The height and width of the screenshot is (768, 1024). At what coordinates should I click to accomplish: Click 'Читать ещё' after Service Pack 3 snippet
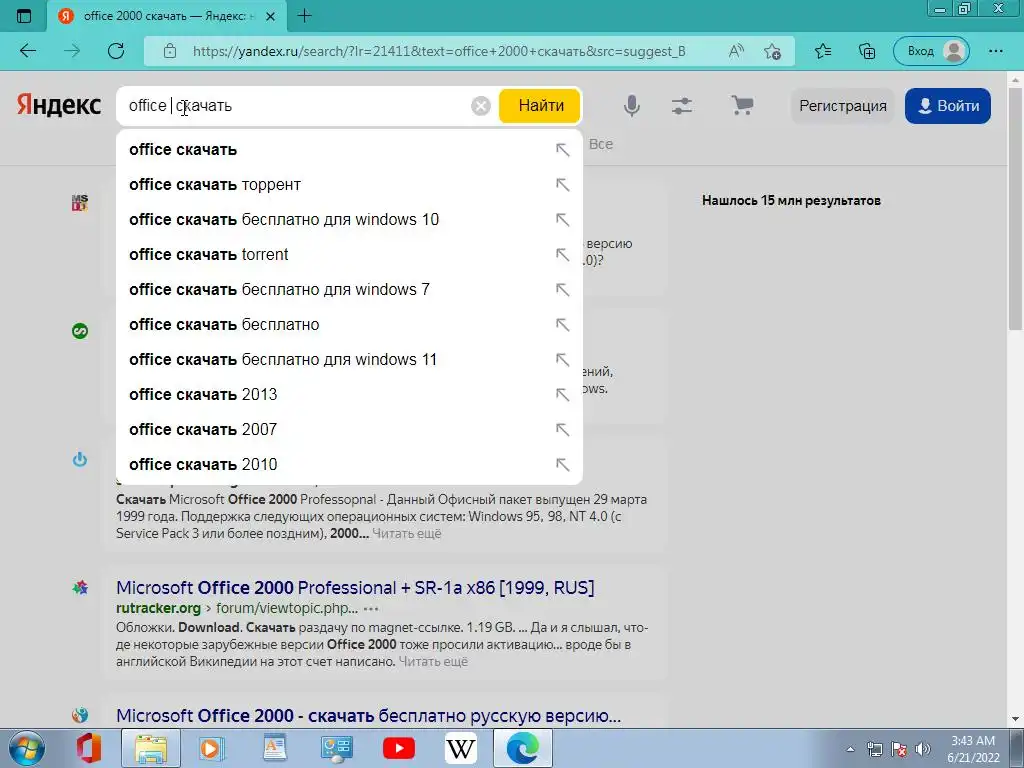tap(407, 534)
